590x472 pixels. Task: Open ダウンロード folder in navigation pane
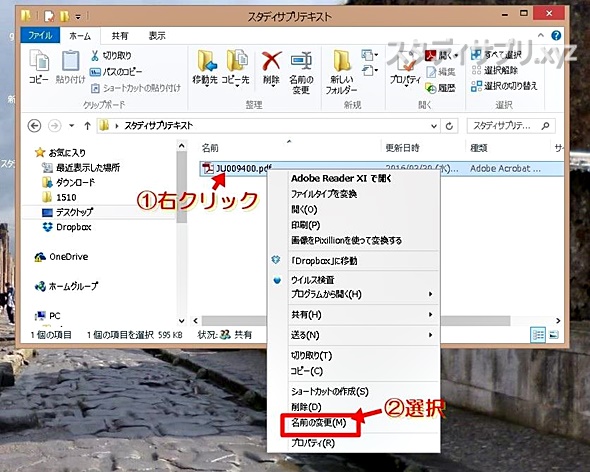click(x=69, y=183)
